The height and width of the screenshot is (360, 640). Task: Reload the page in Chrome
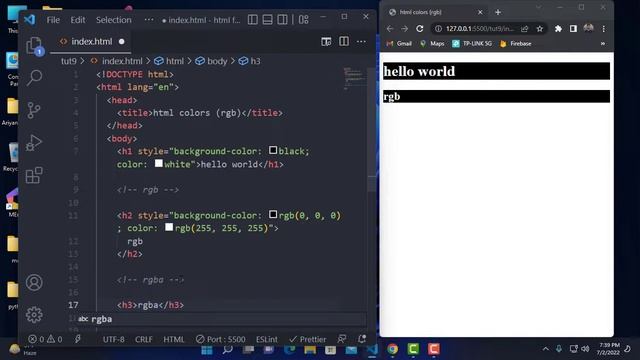pyautogui.click(x=420, y=29)
